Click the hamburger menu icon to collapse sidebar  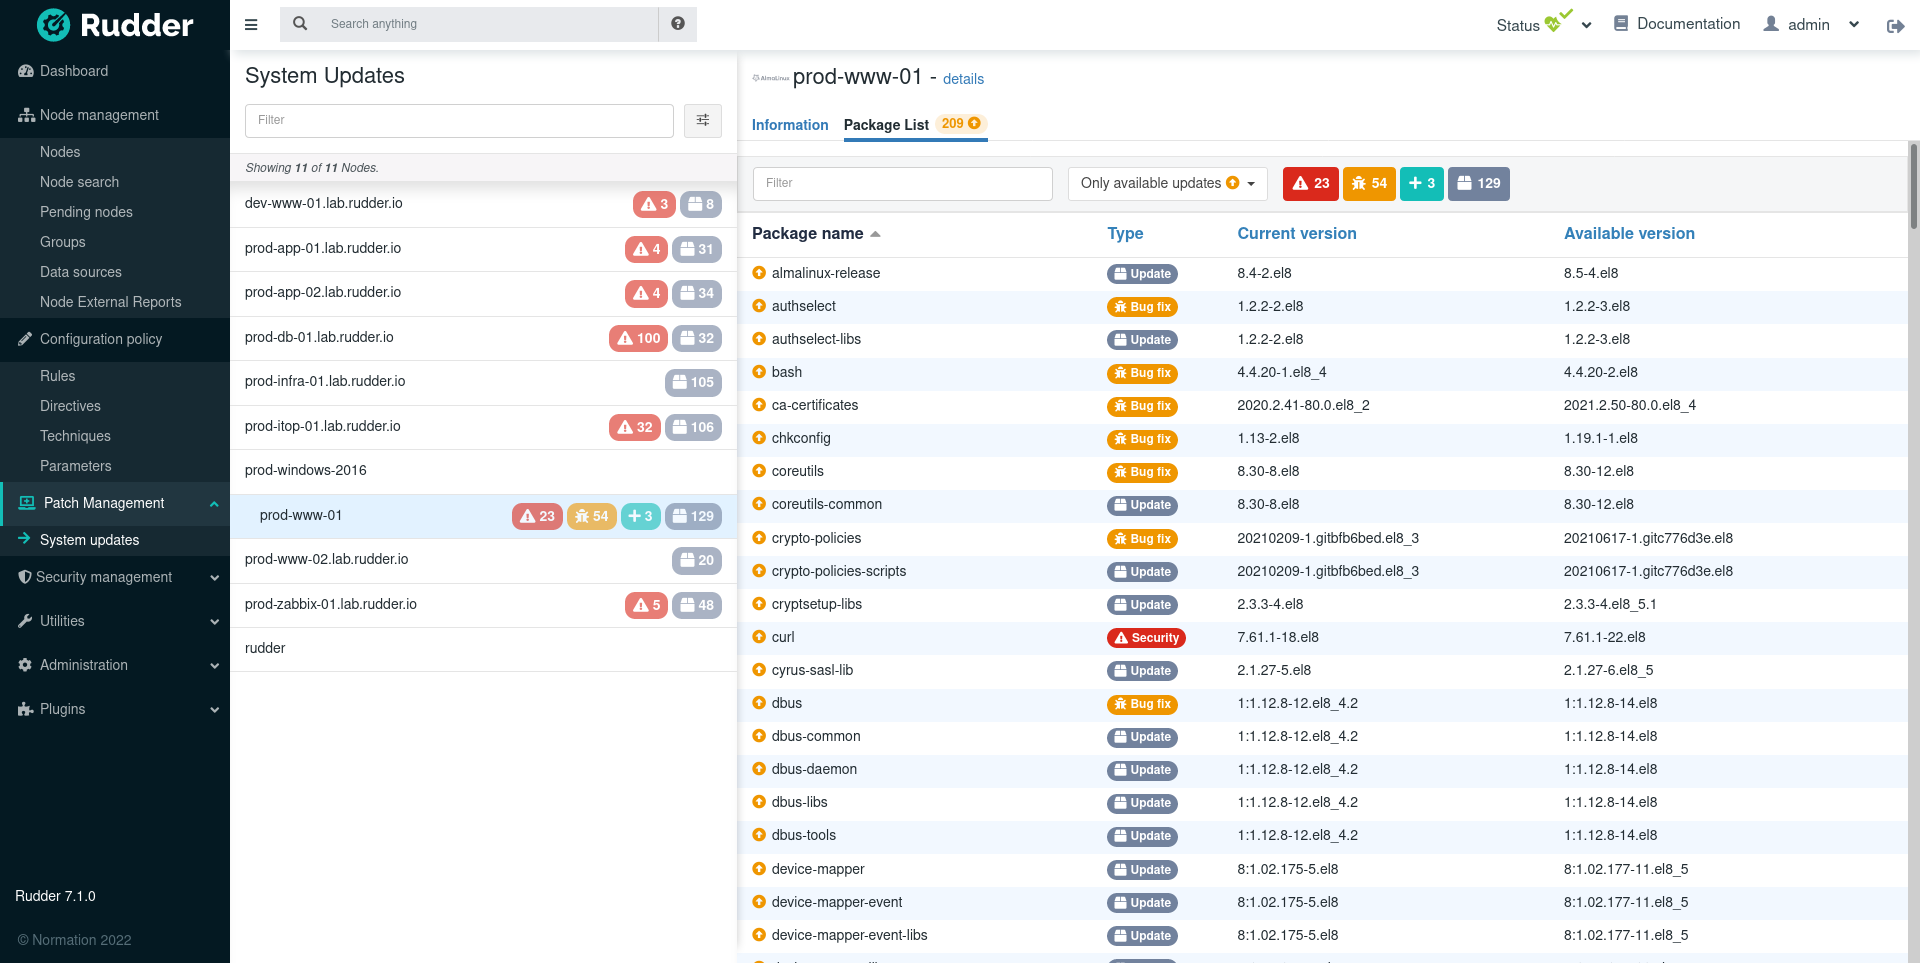[251, 24]
